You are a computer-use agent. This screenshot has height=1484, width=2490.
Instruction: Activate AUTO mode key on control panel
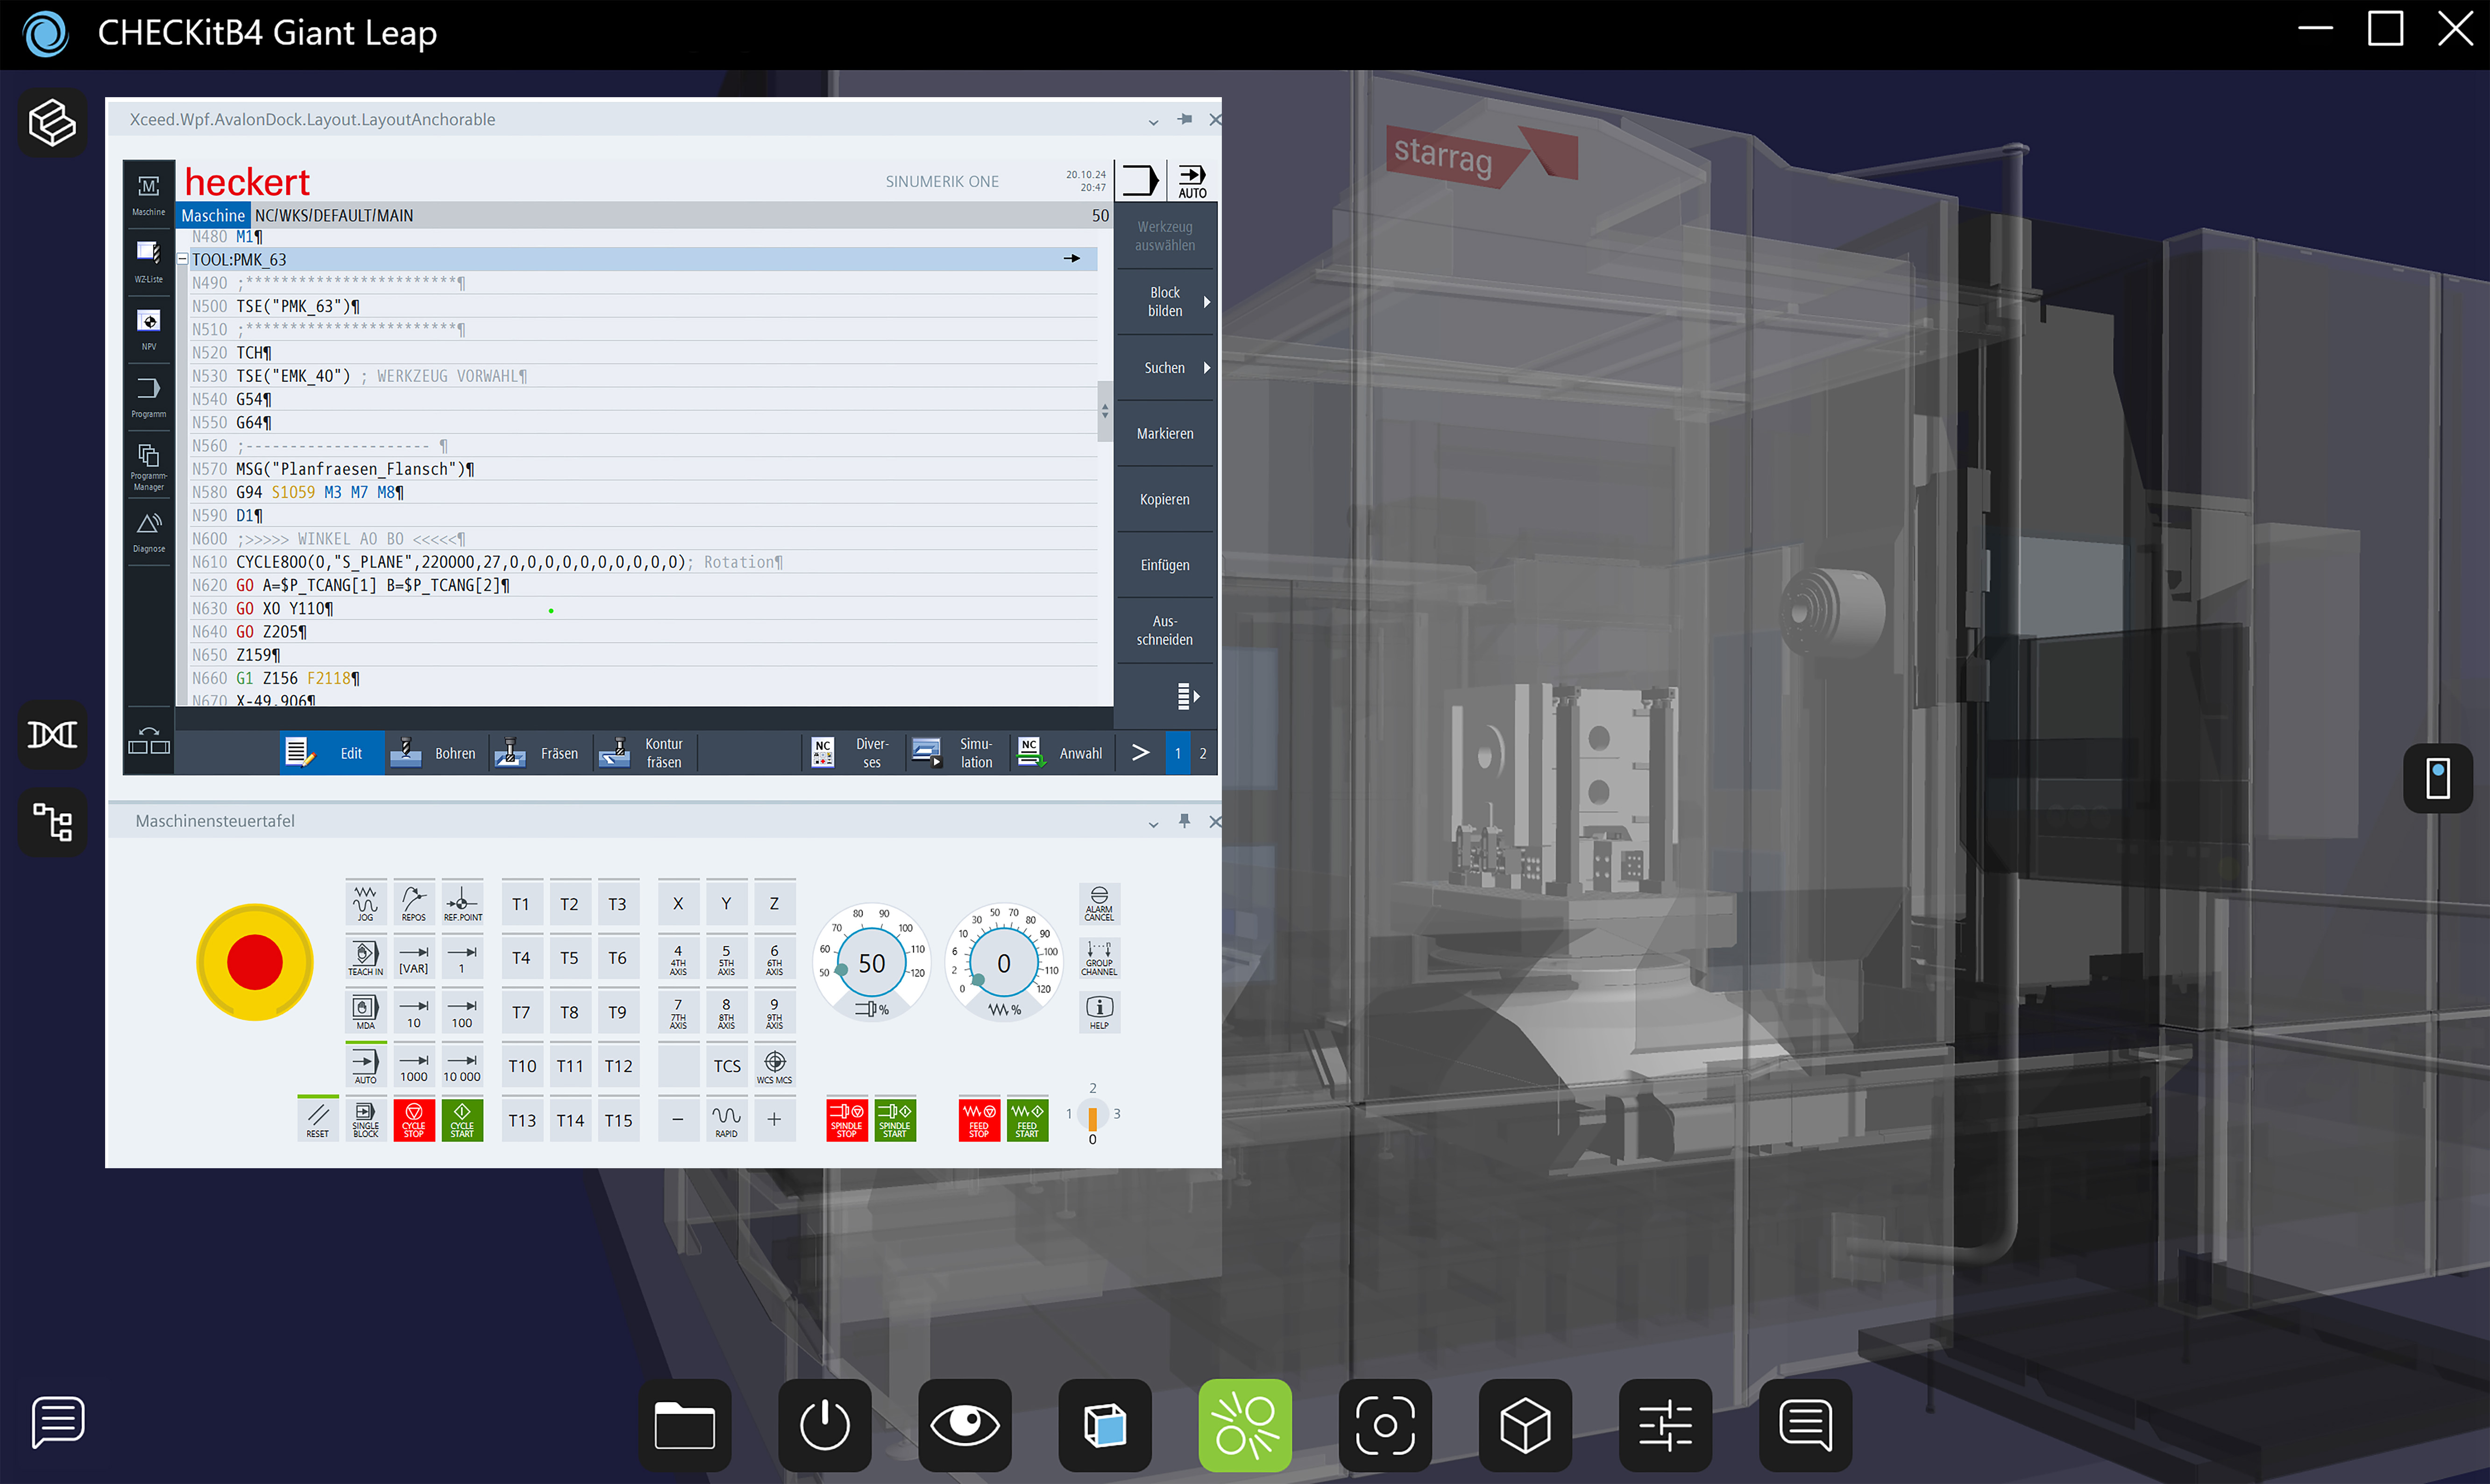coord(366,1065)
